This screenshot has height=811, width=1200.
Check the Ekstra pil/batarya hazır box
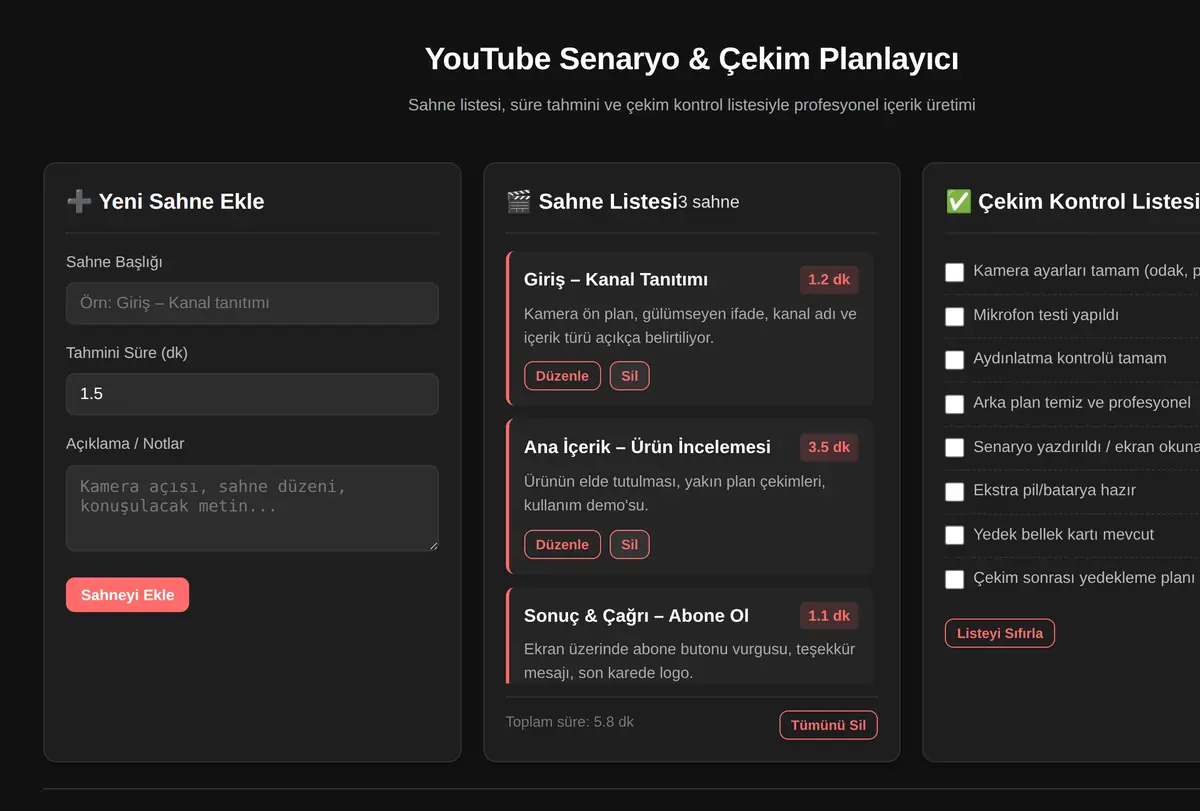[x=955, y=491]
